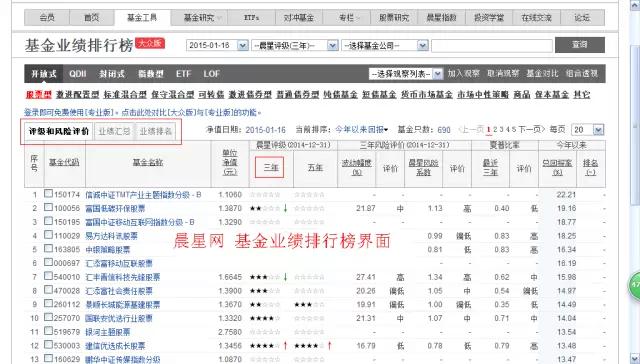Click 加入观察 in the dark toolbar
The height and width of the screenshot is (364, 640).
point(463,73)
